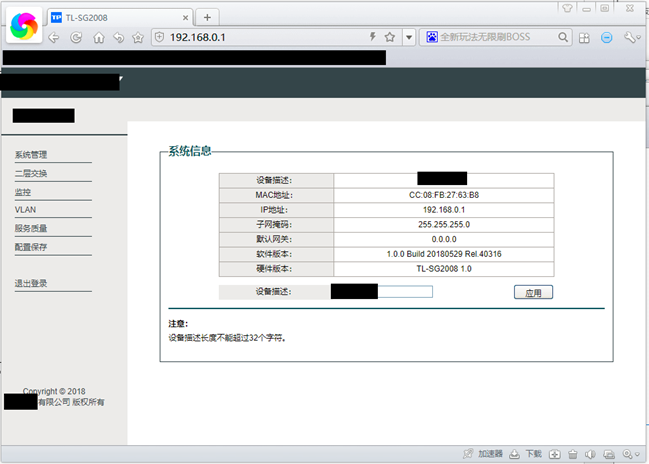Viewport: 649px width, 464px height.
Task: Click the 下载 download status bar item
Action: [526, 454]
